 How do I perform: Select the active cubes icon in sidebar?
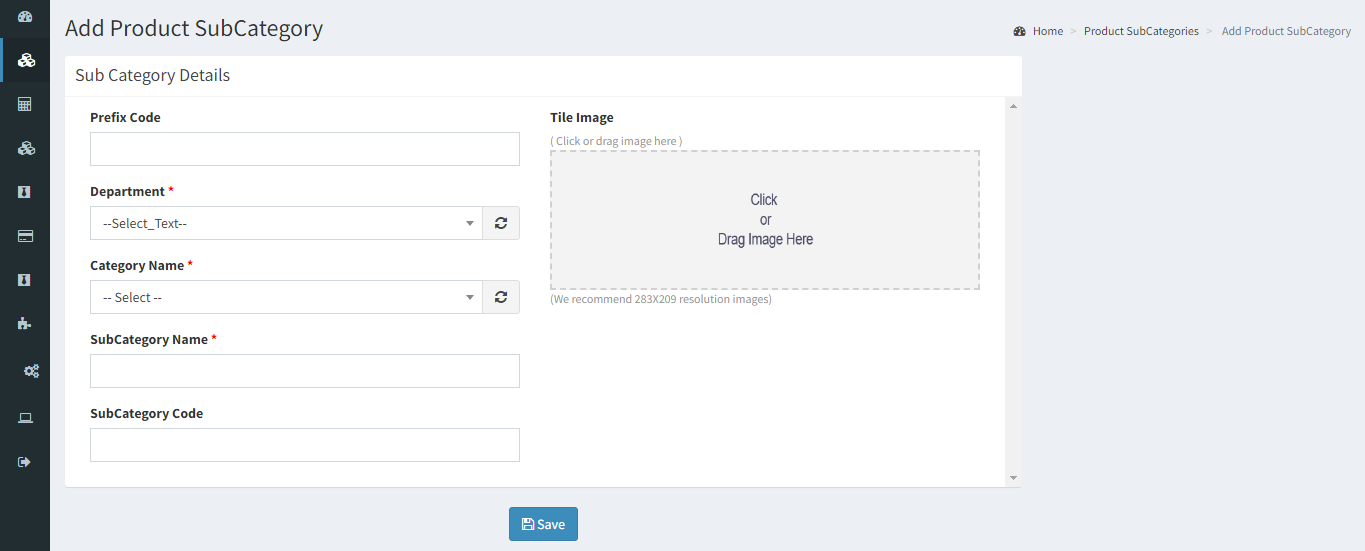pyautogui.click(x=26, y=60)
